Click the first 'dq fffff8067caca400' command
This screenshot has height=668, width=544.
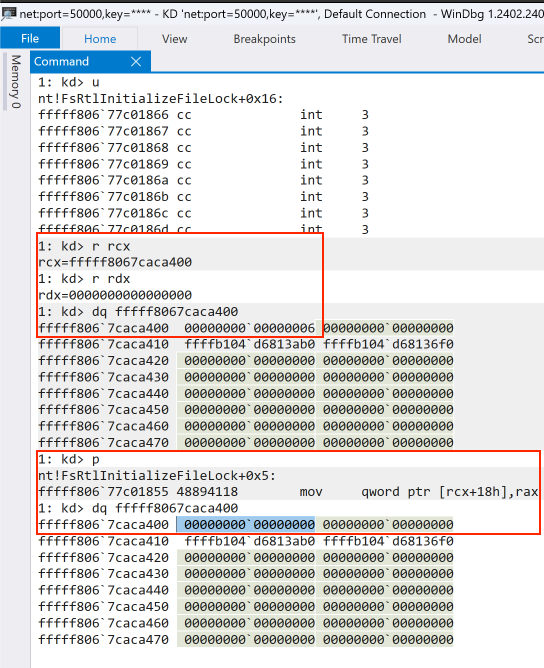tap(138, 312)
